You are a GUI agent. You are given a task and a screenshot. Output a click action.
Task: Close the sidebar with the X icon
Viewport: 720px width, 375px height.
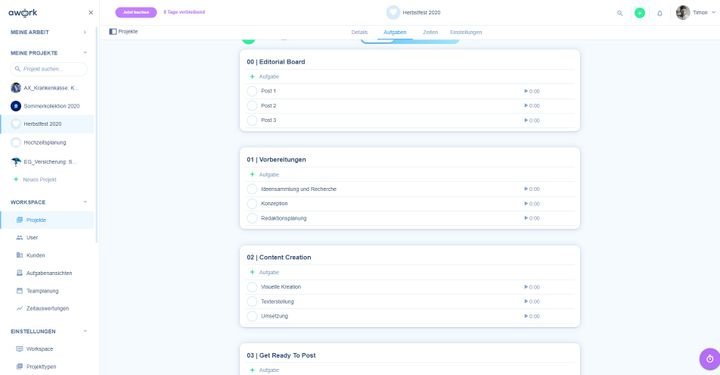tap(90, 13)
